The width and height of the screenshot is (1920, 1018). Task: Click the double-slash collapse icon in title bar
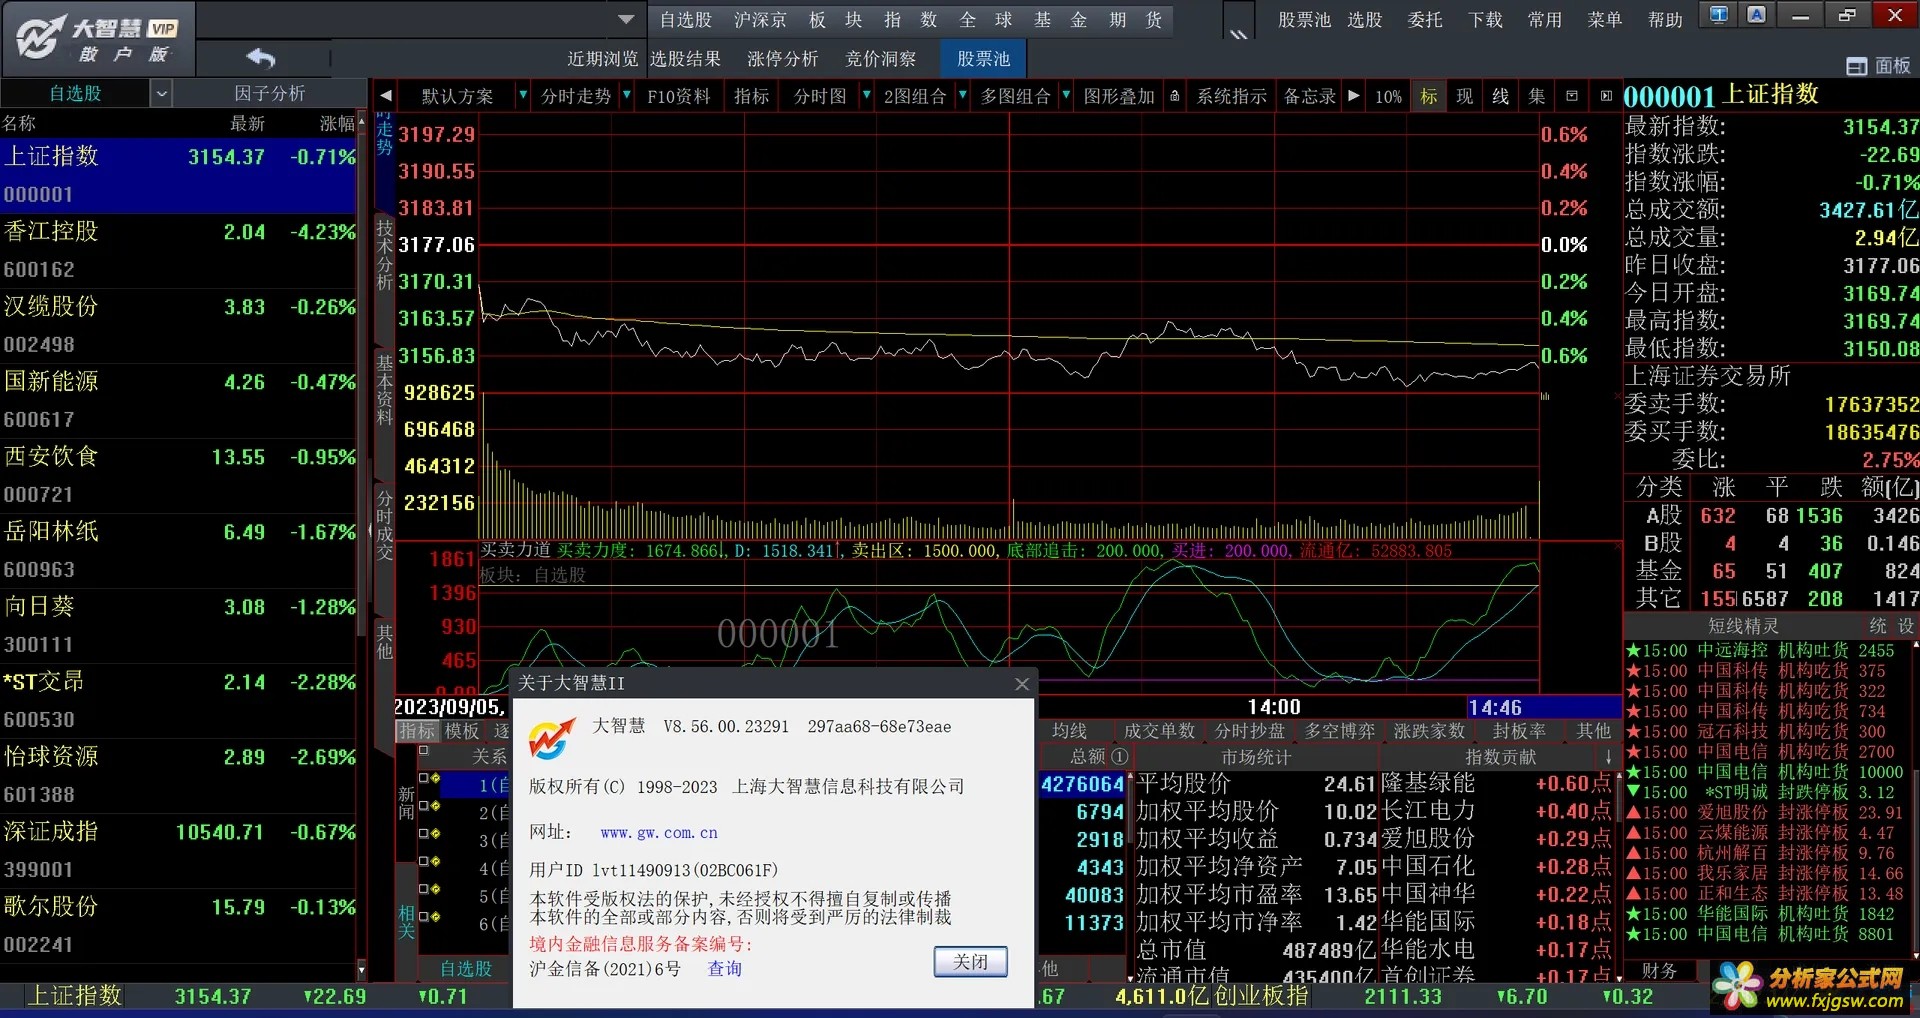(1239, 34)
